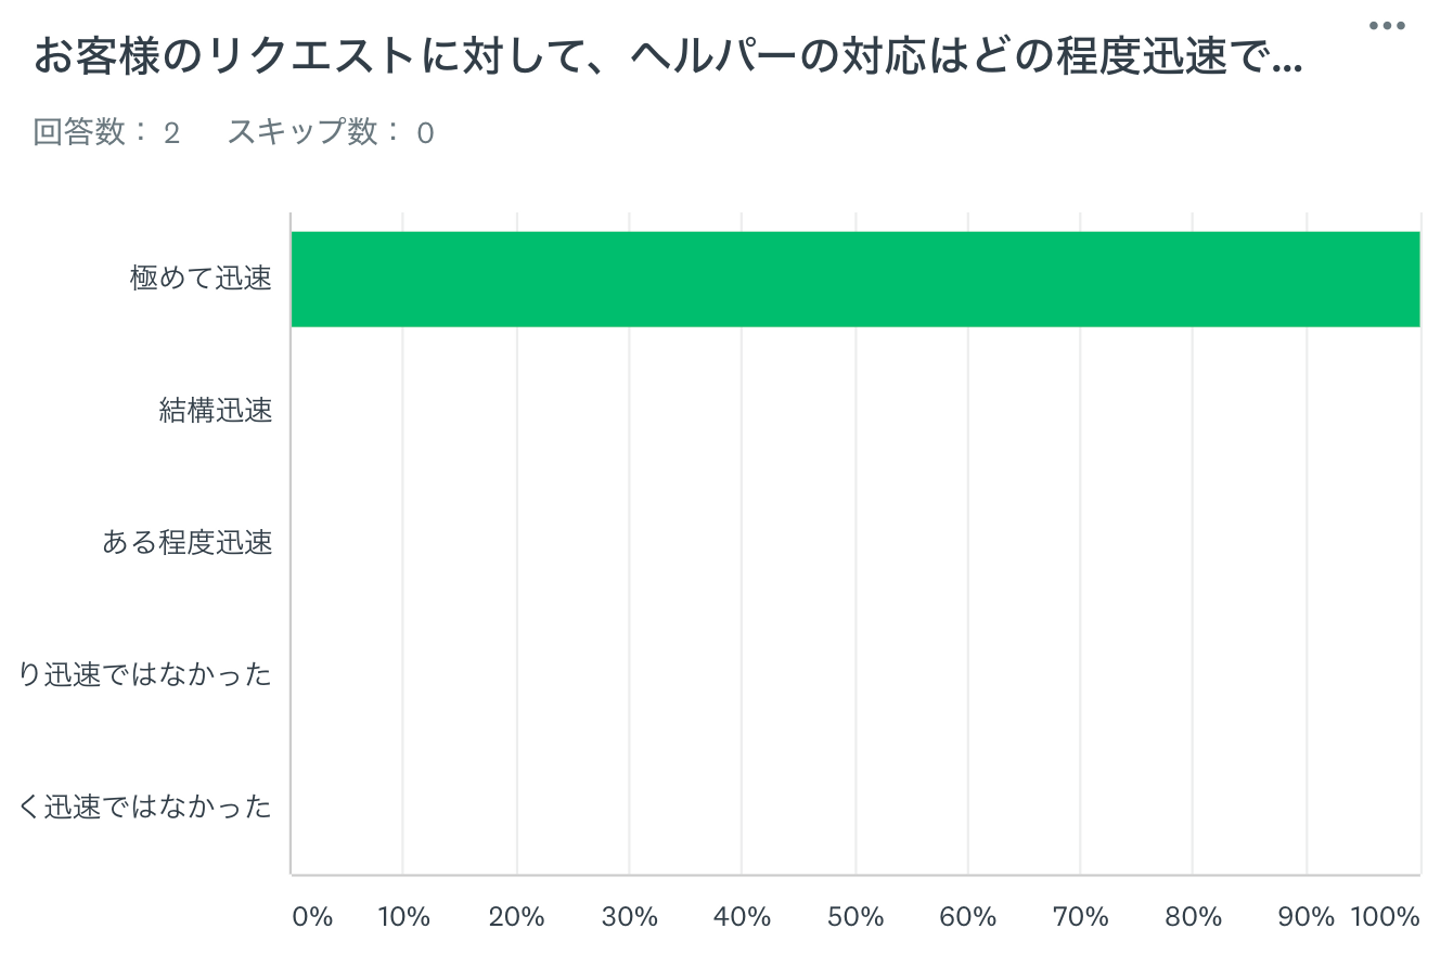Screen dimensions: 1440x967
Task: Click the 0% axis label
Action: pyautogui.click(x=312, y=917)
